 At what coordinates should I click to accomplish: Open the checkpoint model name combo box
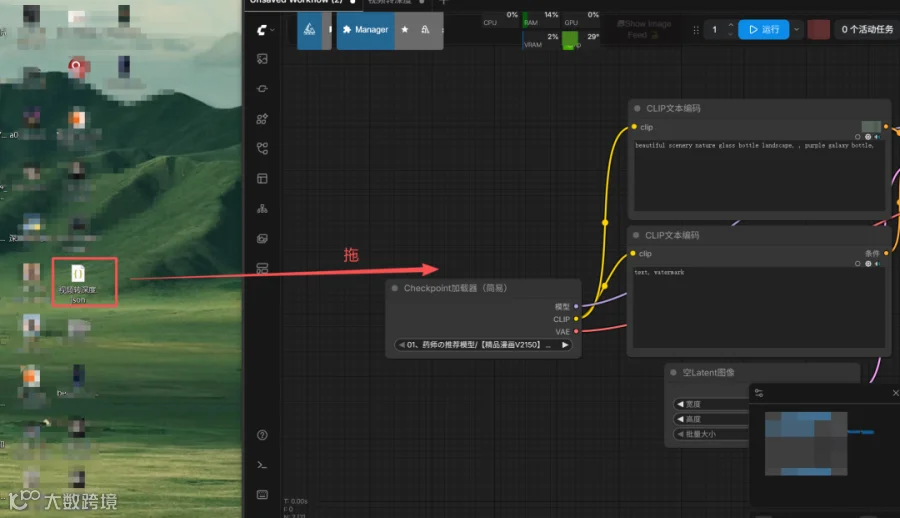click(483, 345)
